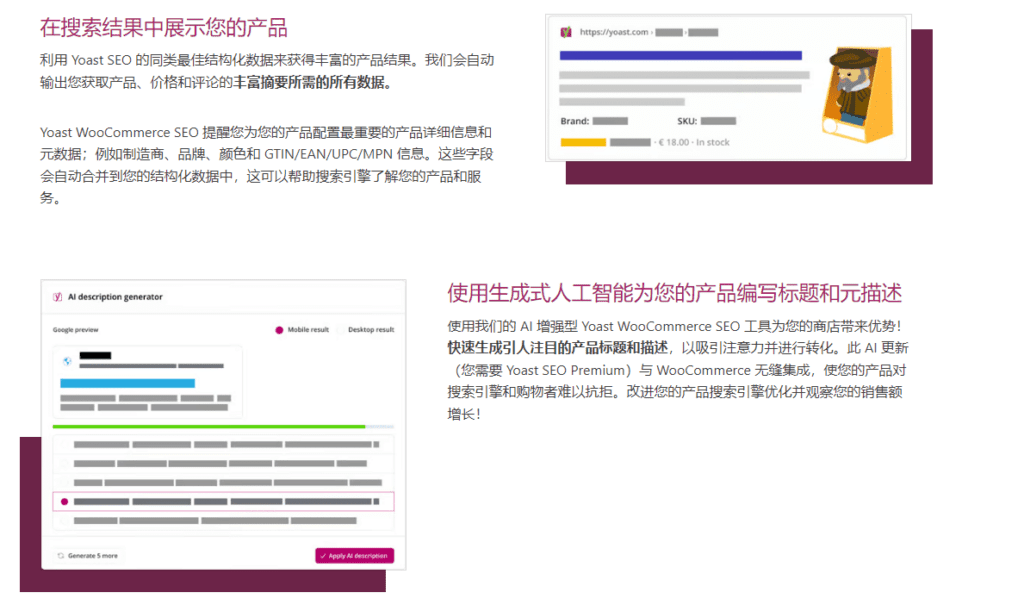Click the bearded man product illustration

coord(857,94)
